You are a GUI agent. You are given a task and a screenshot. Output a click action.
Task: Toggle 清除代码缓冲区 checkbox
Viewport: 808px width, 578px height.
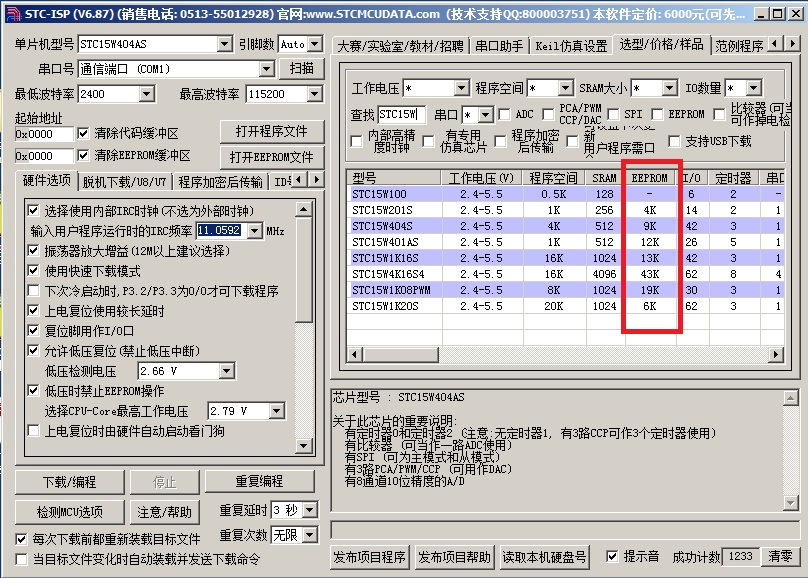(x=83, y=133)
